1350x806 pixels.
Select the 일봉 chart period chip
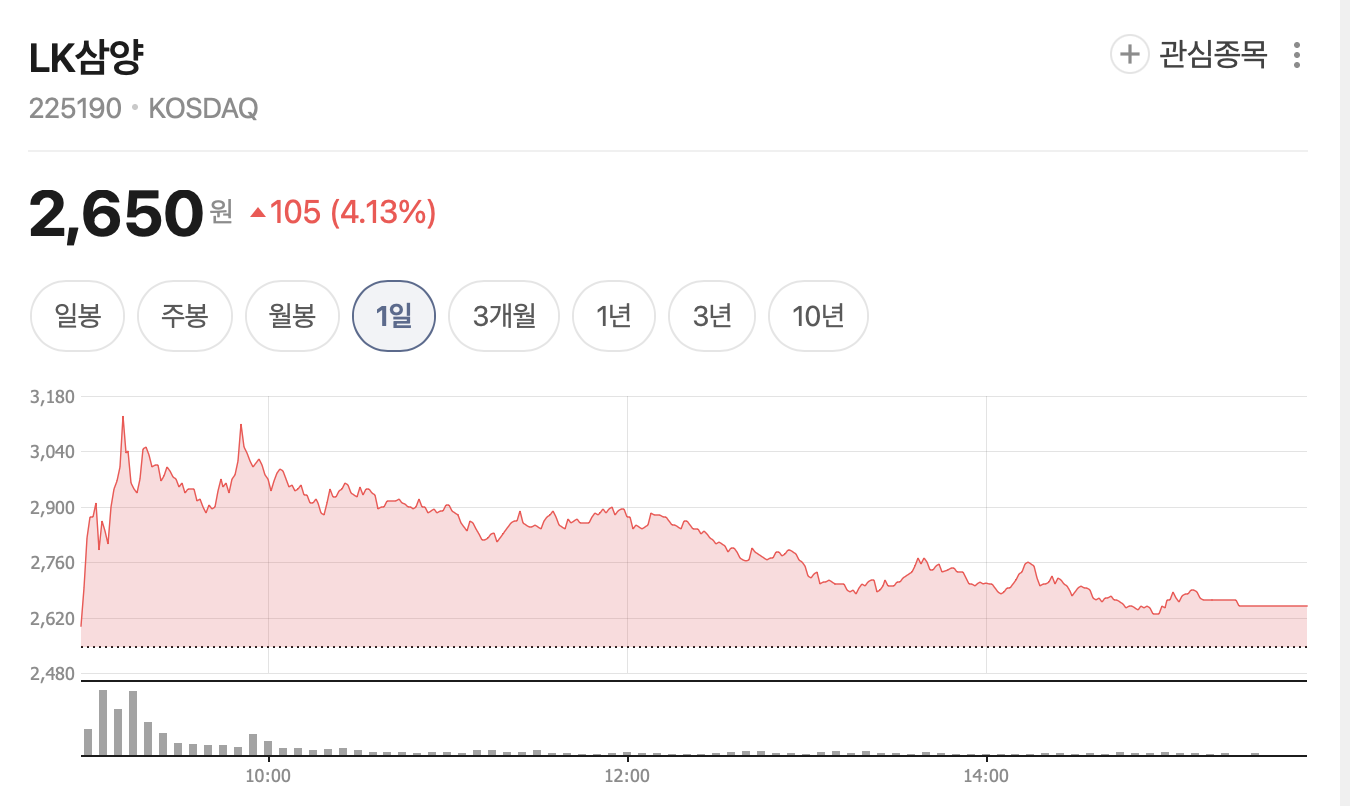click(x=77, y=315)
